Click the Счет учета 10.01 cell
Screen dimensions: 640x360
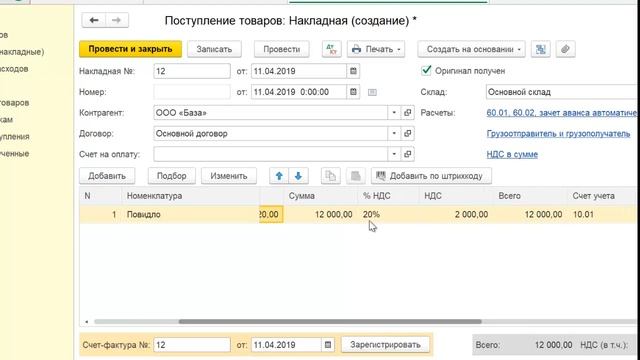603,214
